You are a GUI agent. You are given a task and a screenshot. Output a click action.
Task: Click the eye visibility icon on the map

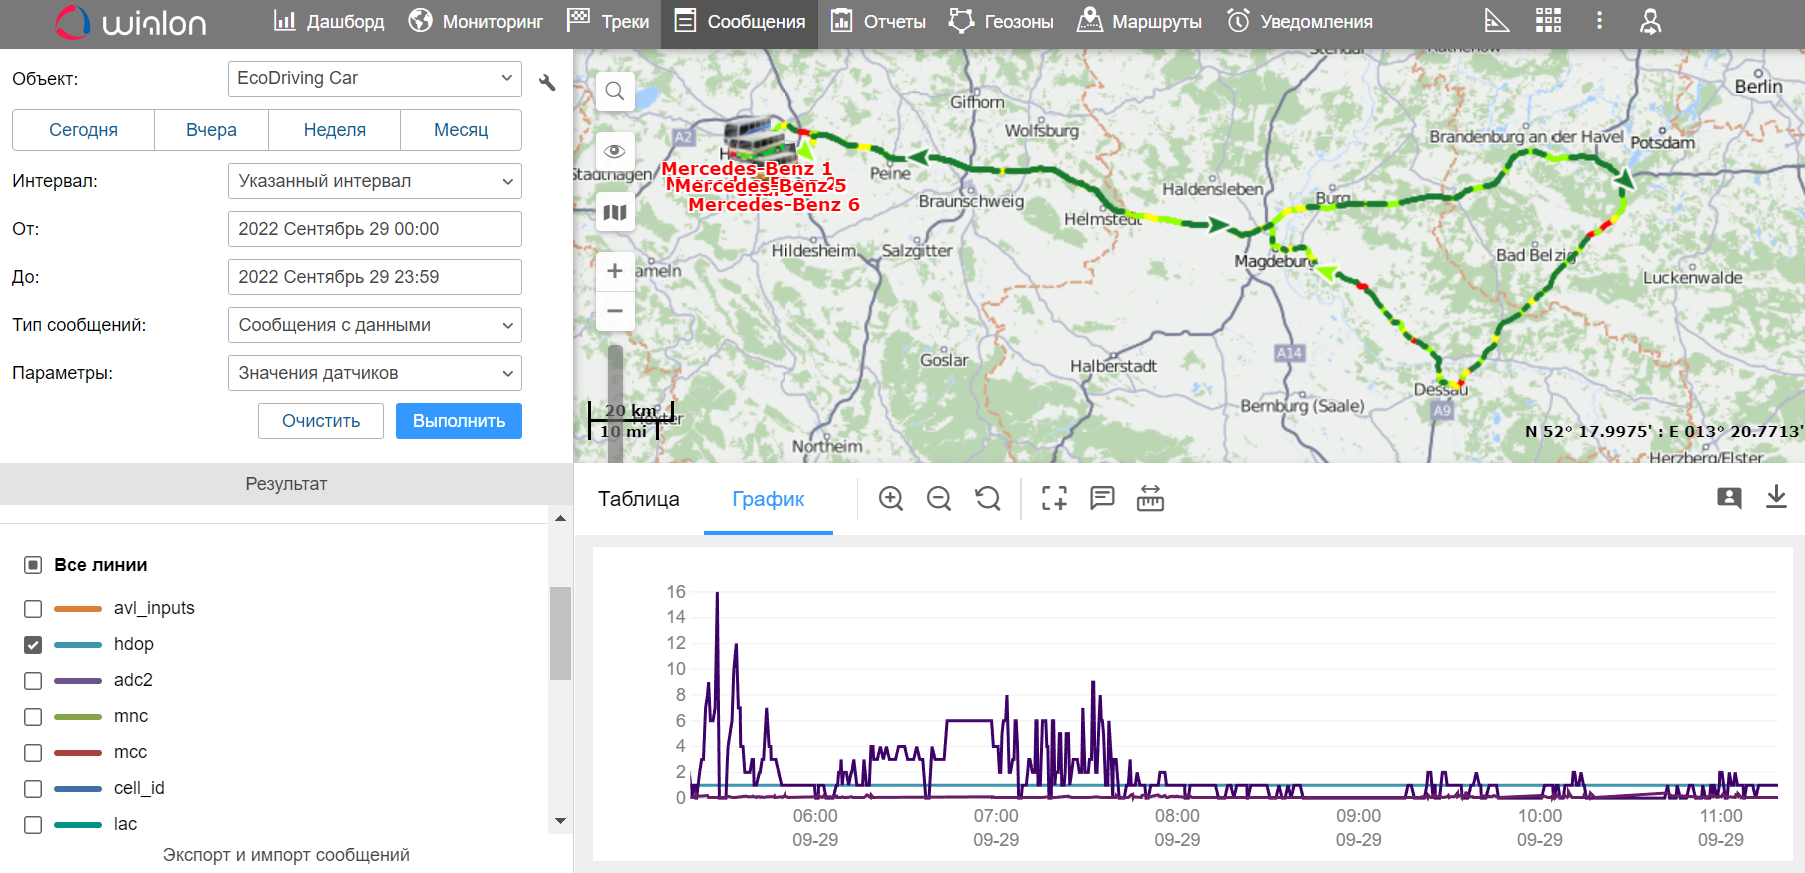click(x=615, y=151)
